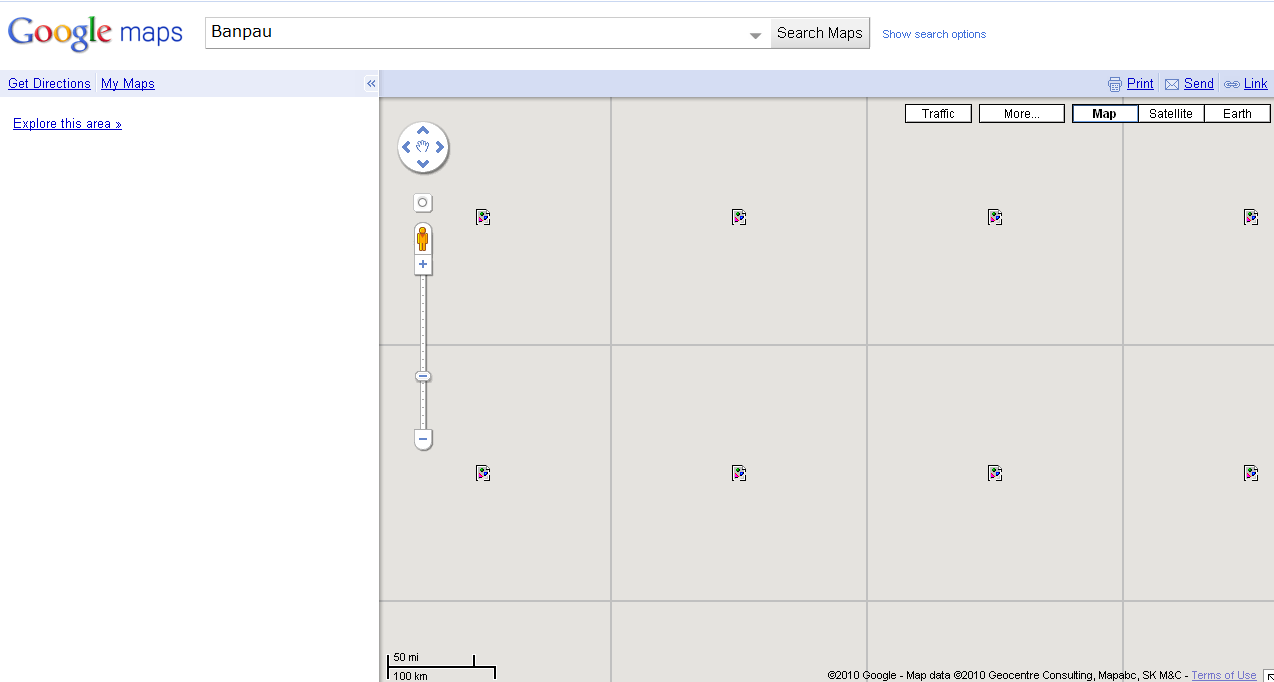Select the Street View Pegman icon

coord(423,239)
